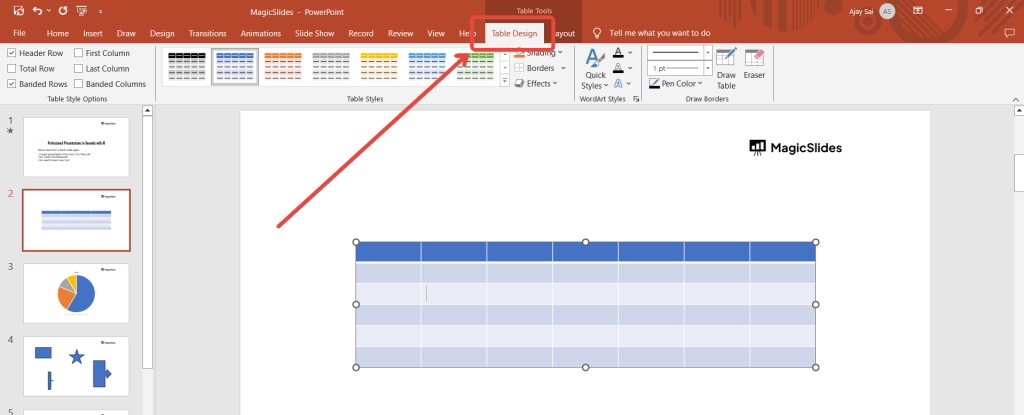1024x415 pixels.
Task: Open the File menu
Action: pos(20,33)
